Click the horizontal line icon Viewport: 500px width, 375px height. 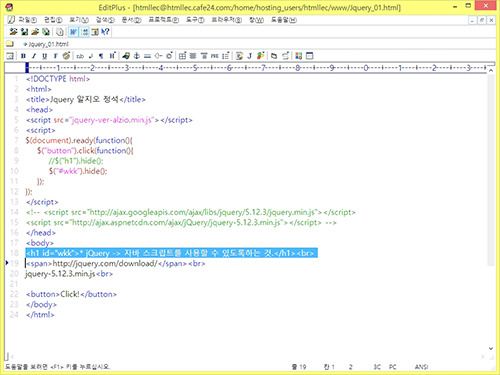point(147,56)
